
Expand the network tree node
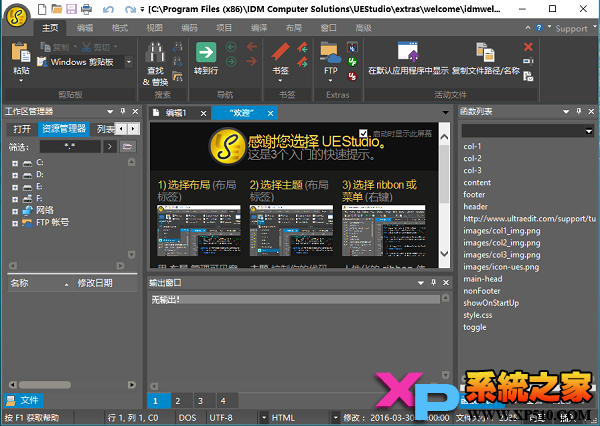coord(15,211)
